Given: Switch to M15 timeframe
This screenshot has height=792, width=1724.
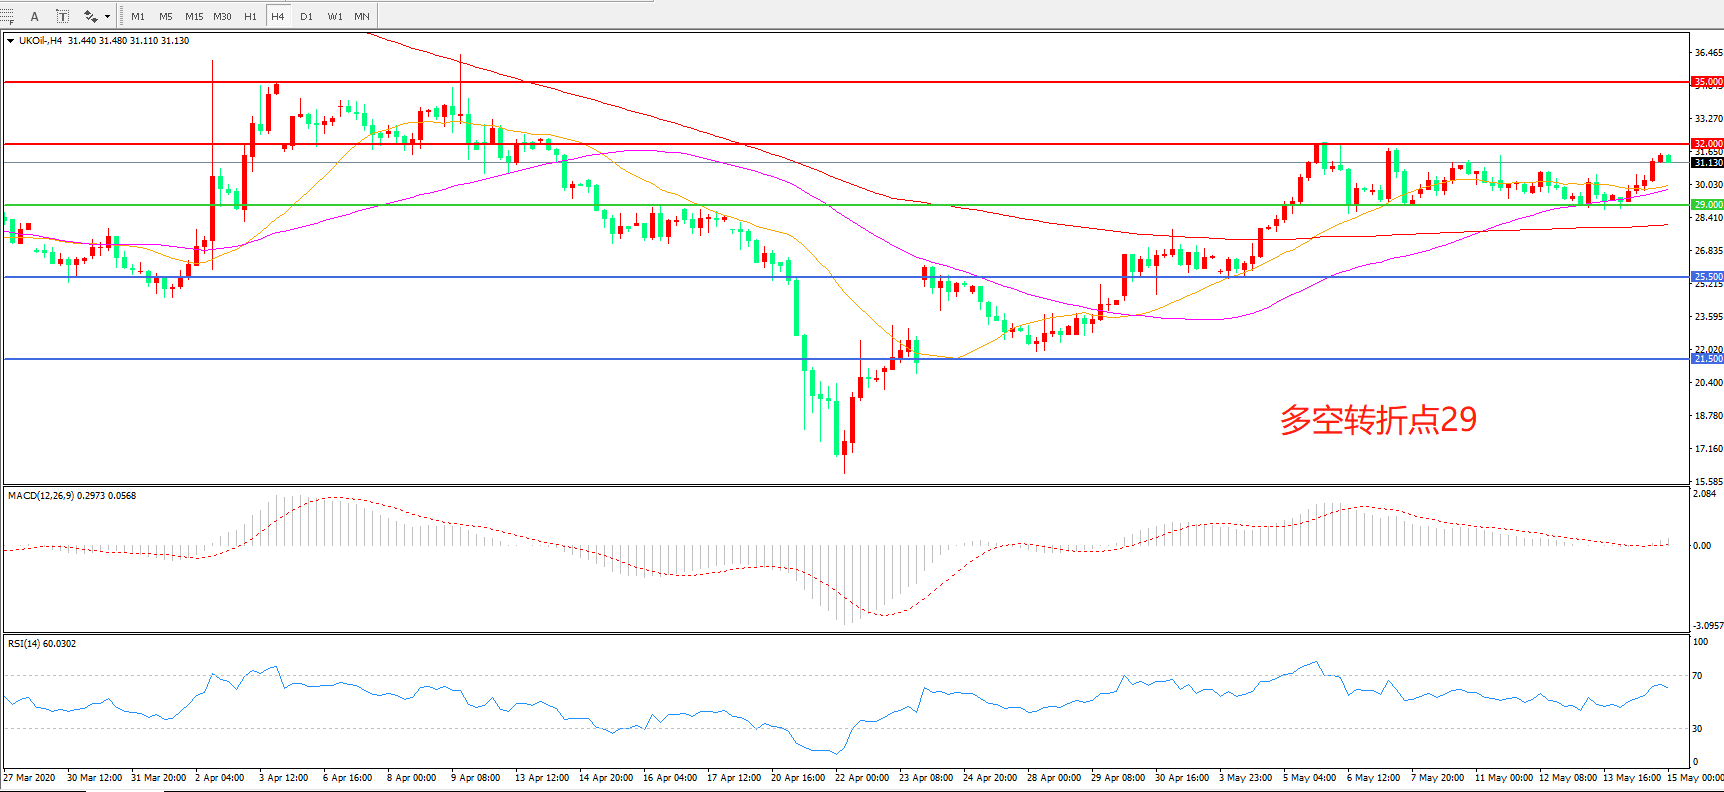Looking at the screenshot, I should tap(193, 16).
